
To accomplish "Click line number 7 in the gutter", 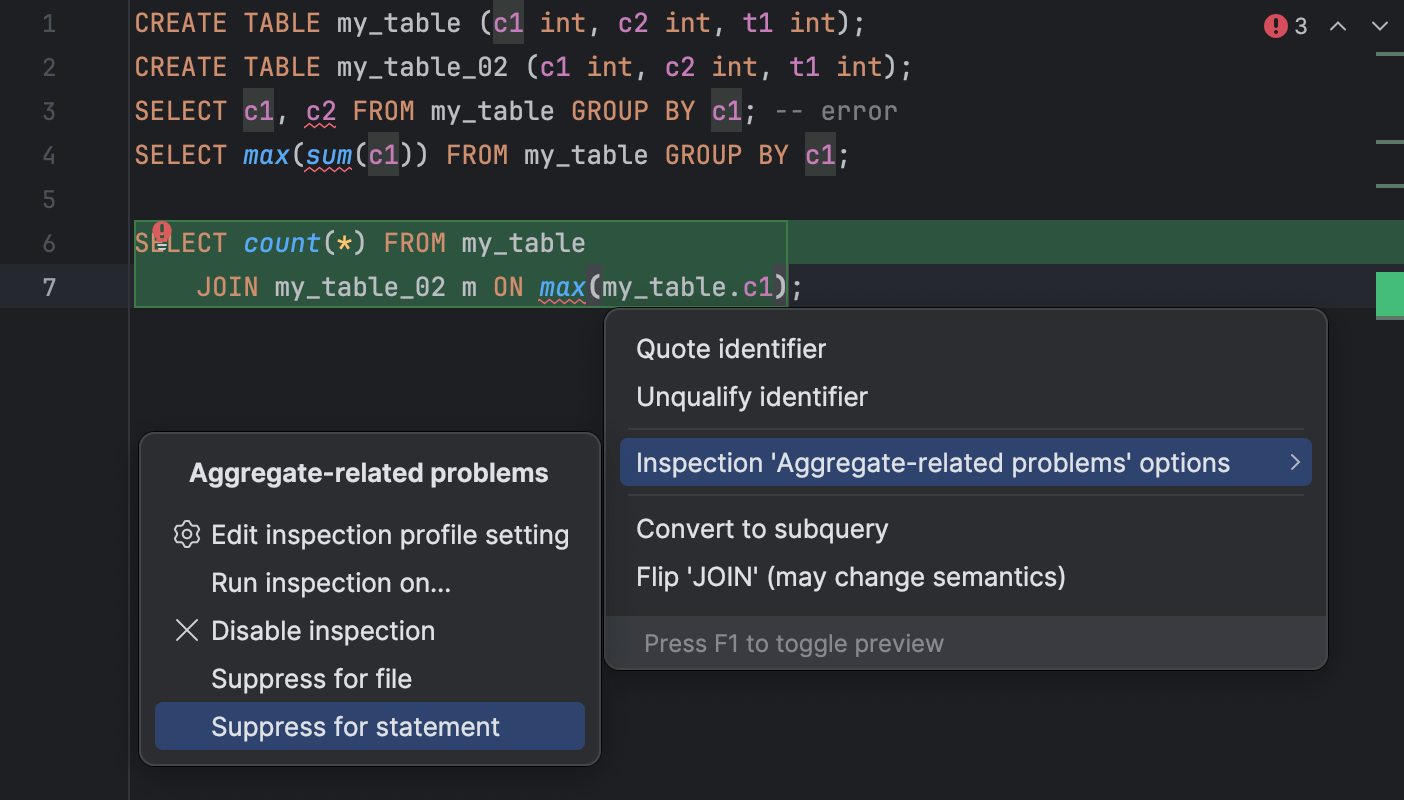I will (x=48, y=287).
